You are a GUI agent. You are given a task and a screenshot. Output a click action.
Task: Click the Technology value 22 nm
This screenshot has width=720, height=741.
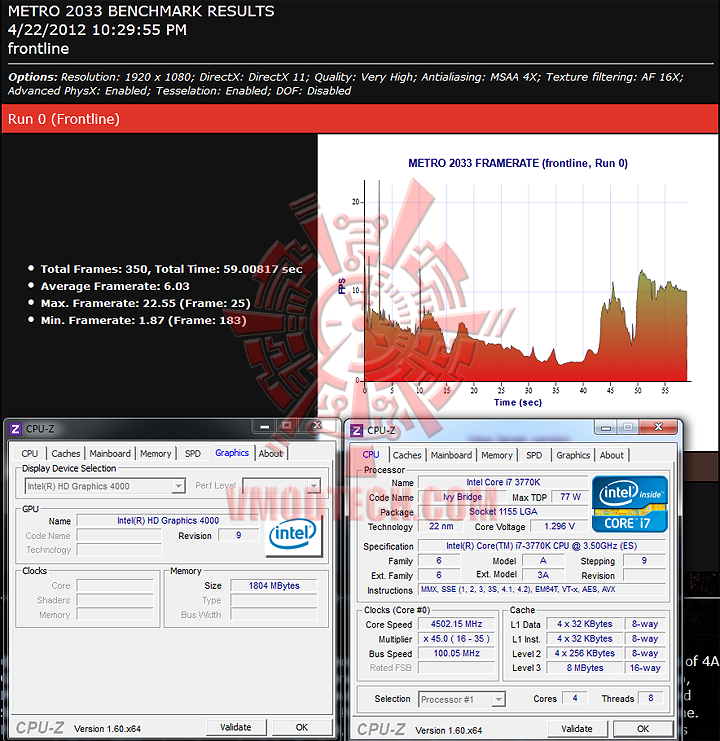coord(441,526)
